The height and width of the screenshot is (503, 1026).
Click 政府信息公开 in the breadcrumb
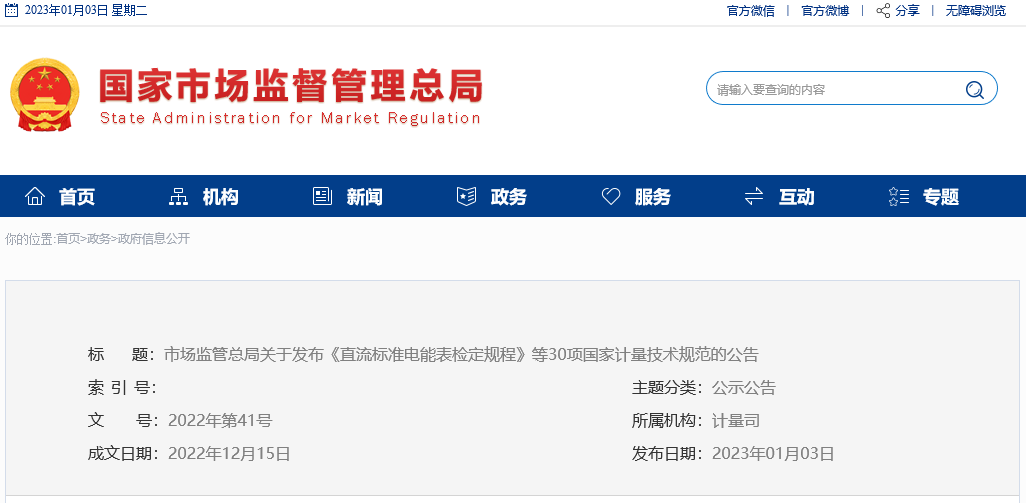[x=154, y=239]
